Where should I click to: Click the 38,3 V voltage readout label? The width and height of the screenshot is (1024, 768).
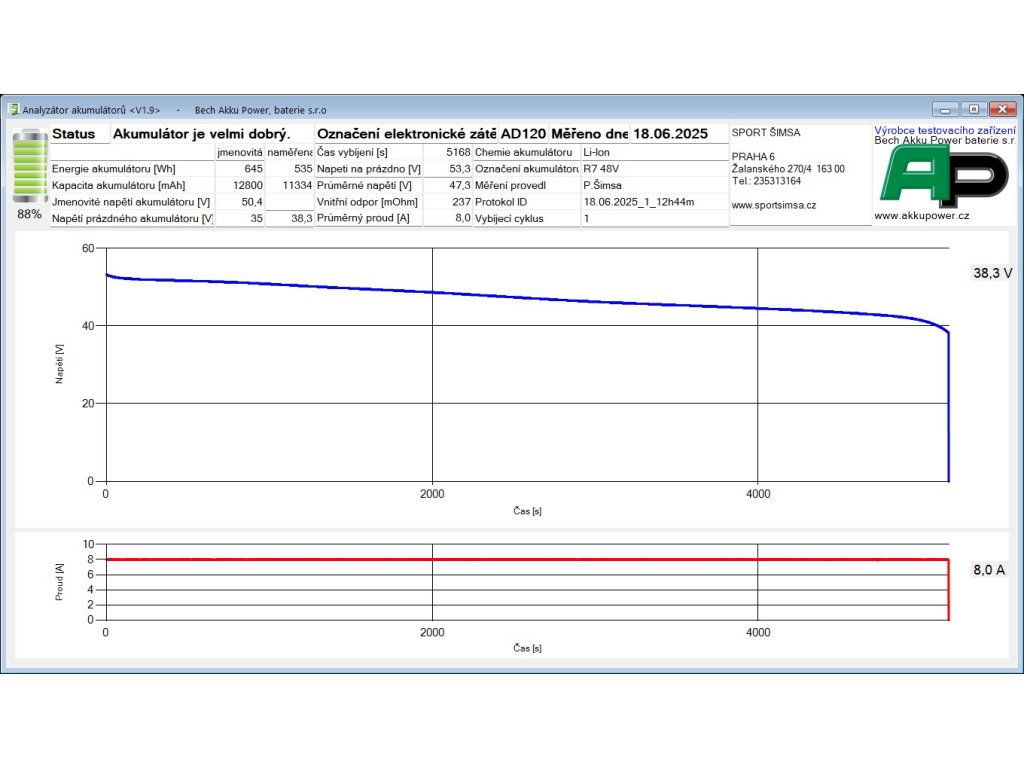coord(992,273)
